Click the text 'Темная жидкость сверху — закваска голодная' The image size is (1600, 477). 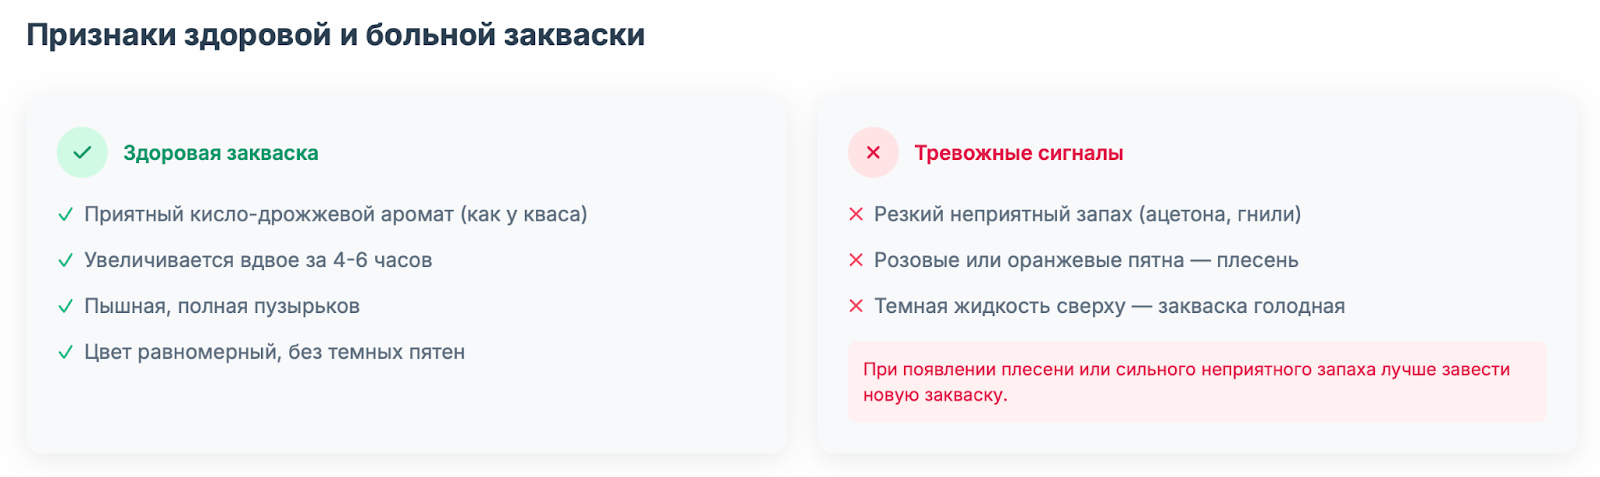1110,306
